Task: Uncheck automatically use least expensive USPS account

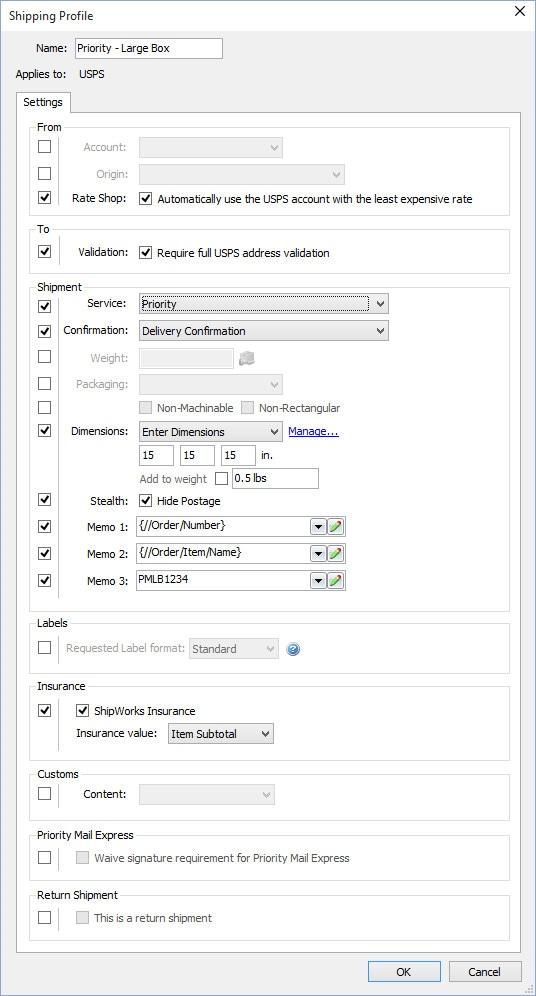Action: pyautogui.click(x=145, y=198)
